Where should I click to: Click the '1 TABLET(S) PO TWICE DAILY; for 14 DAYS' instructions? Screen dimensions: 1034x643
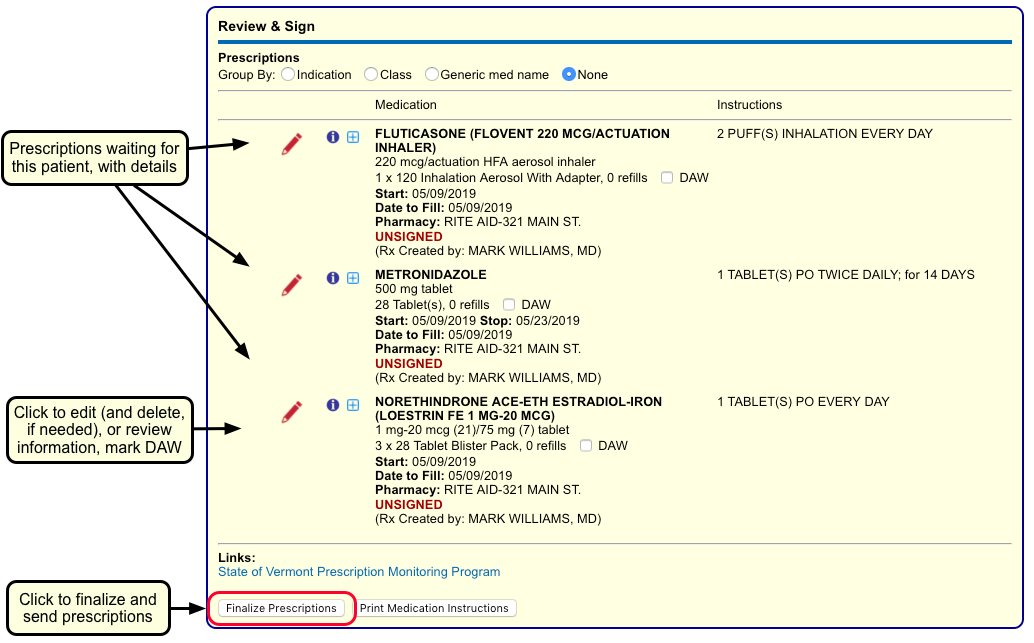click(846, 274)
